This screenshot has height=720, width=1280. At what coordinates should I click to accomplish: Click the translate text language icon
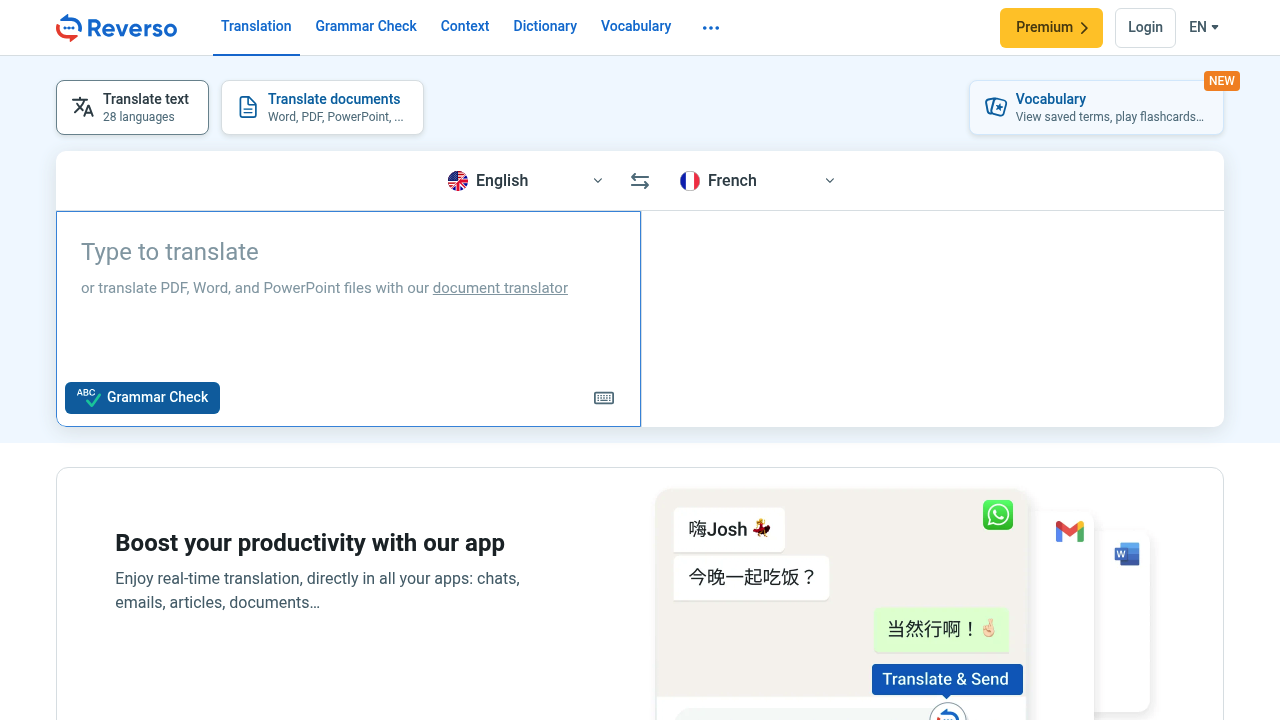click(x=83, y=107)
